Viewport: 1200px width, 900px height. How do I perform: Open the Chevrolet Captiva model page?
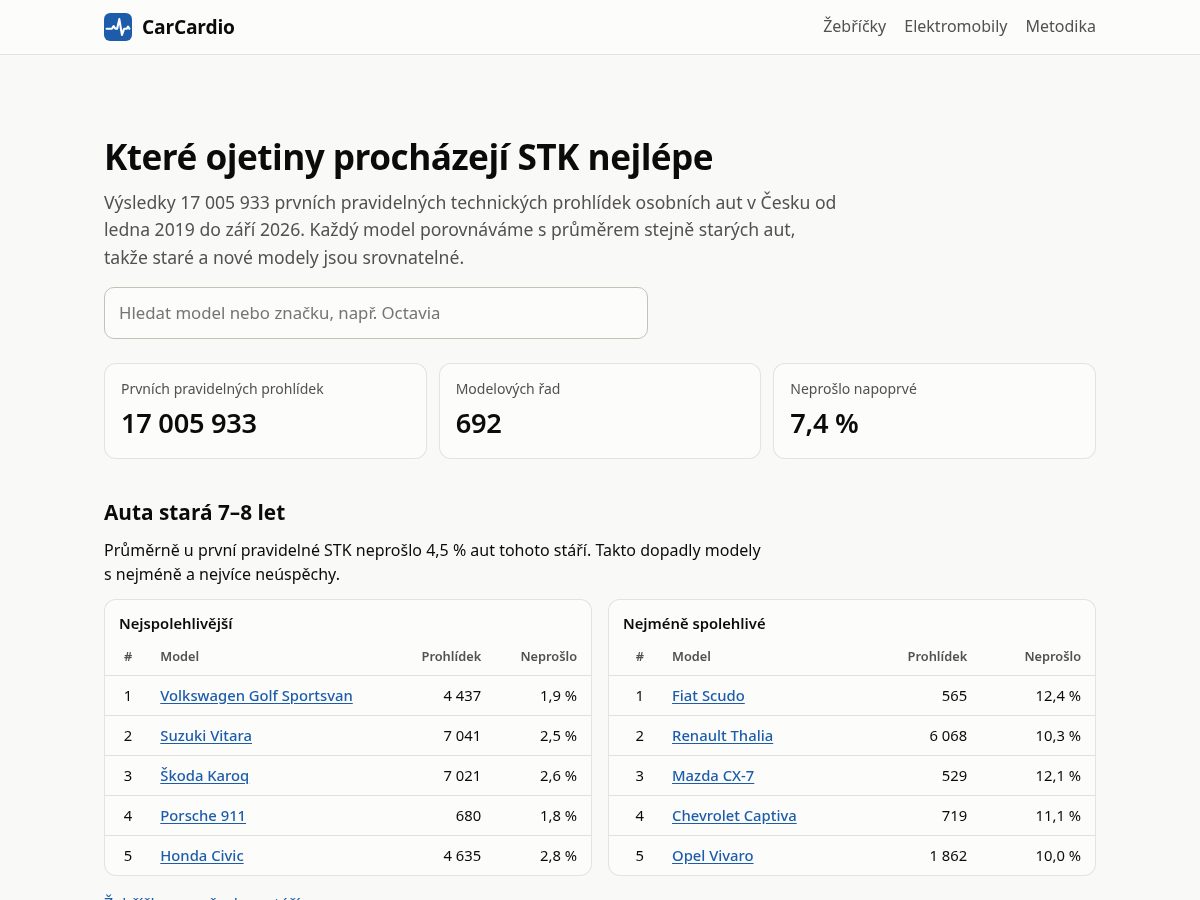(x=734, y=816)
